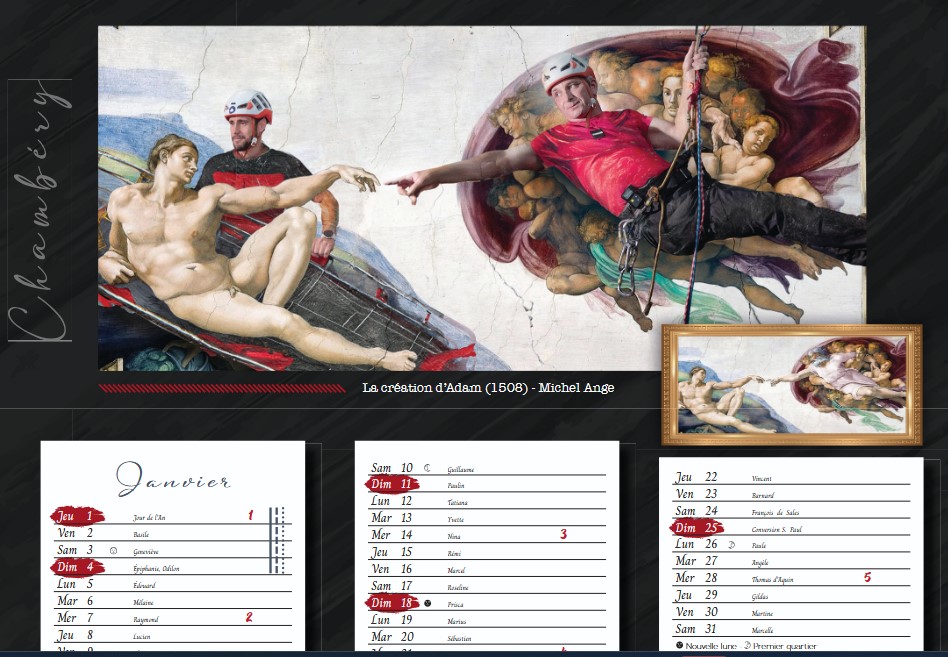Click the first quarter moon icon beside Lun 26

tap(731, 545)
